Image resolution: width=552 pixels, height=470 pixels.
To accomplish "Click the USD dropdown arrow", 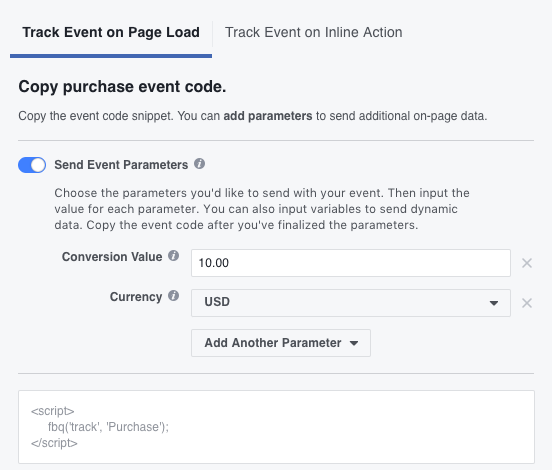I will (494, 303).
